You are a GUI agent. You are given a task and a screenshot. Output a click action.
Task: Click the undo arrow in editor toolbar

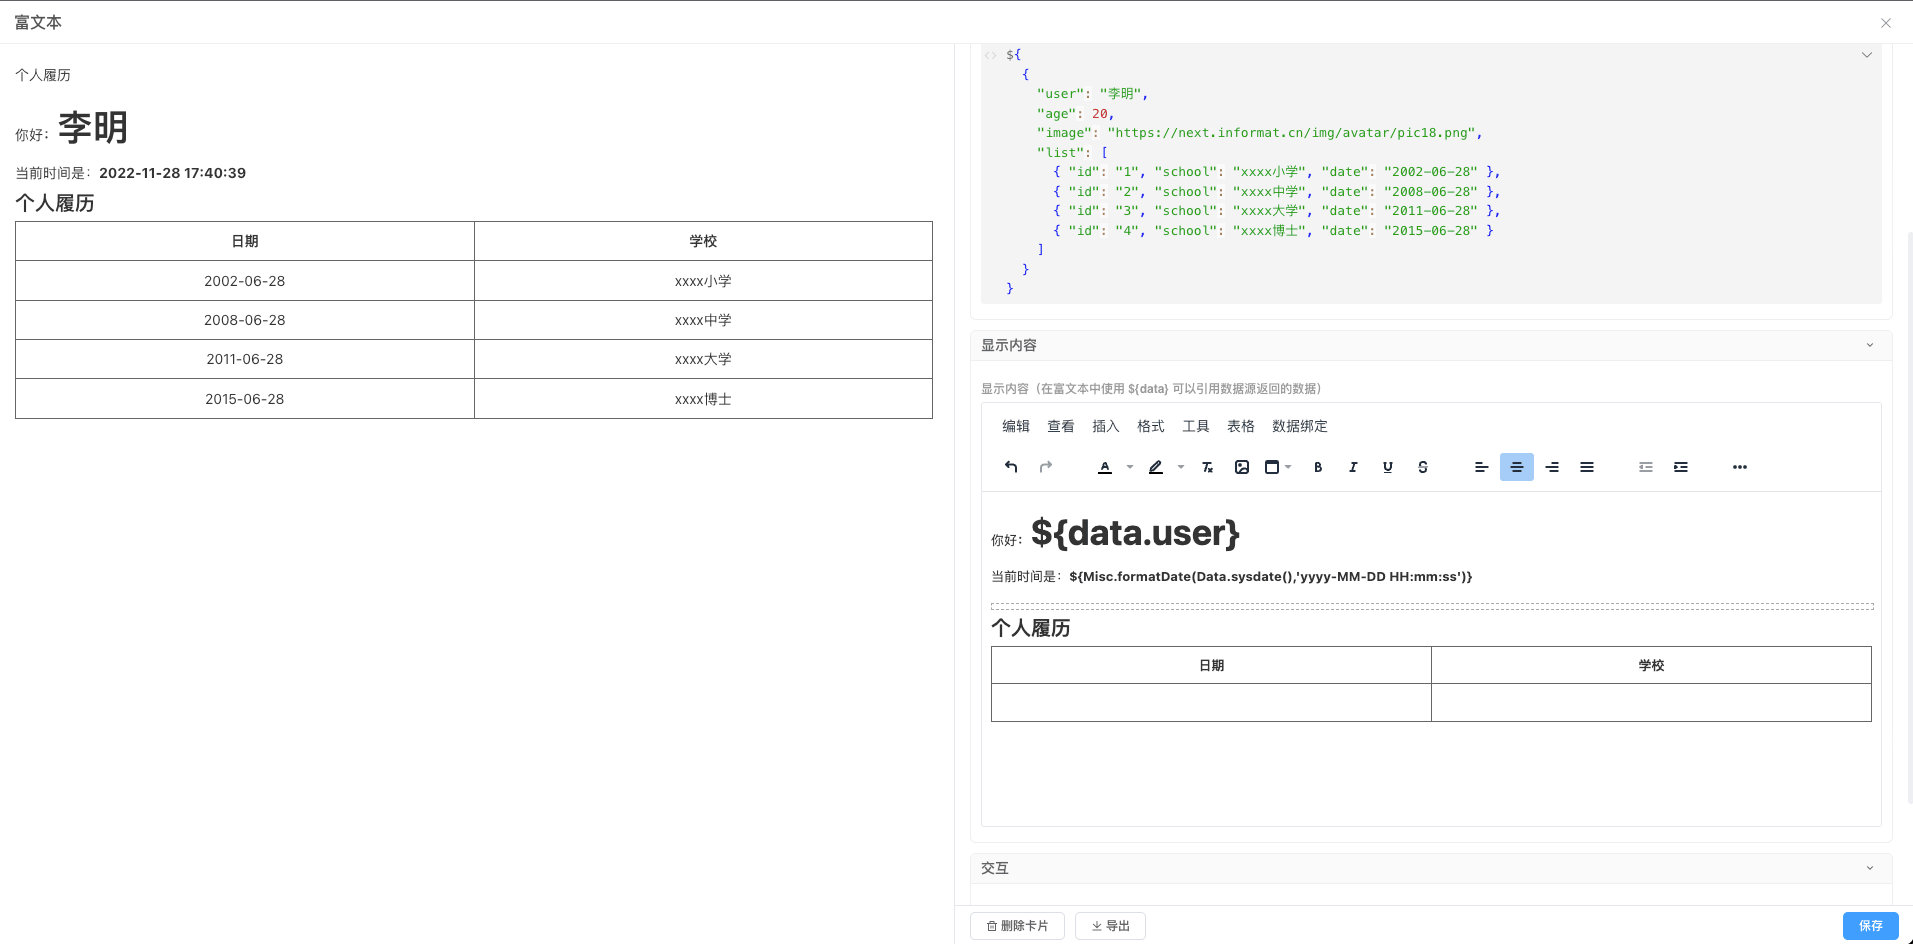[x=1011, y=467]
